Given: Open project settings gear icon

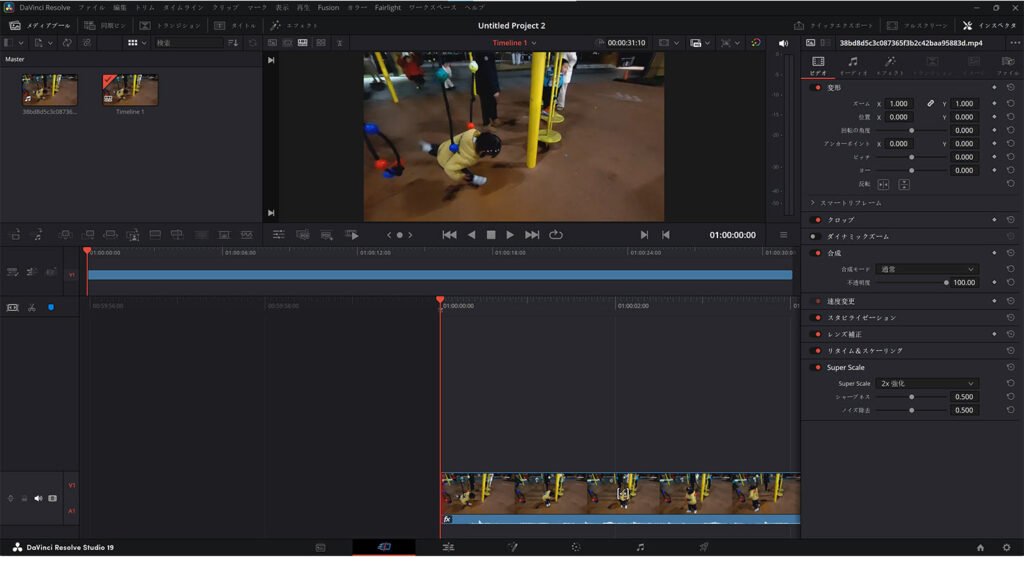Looking at the screenshot, I should [1006, 547].
